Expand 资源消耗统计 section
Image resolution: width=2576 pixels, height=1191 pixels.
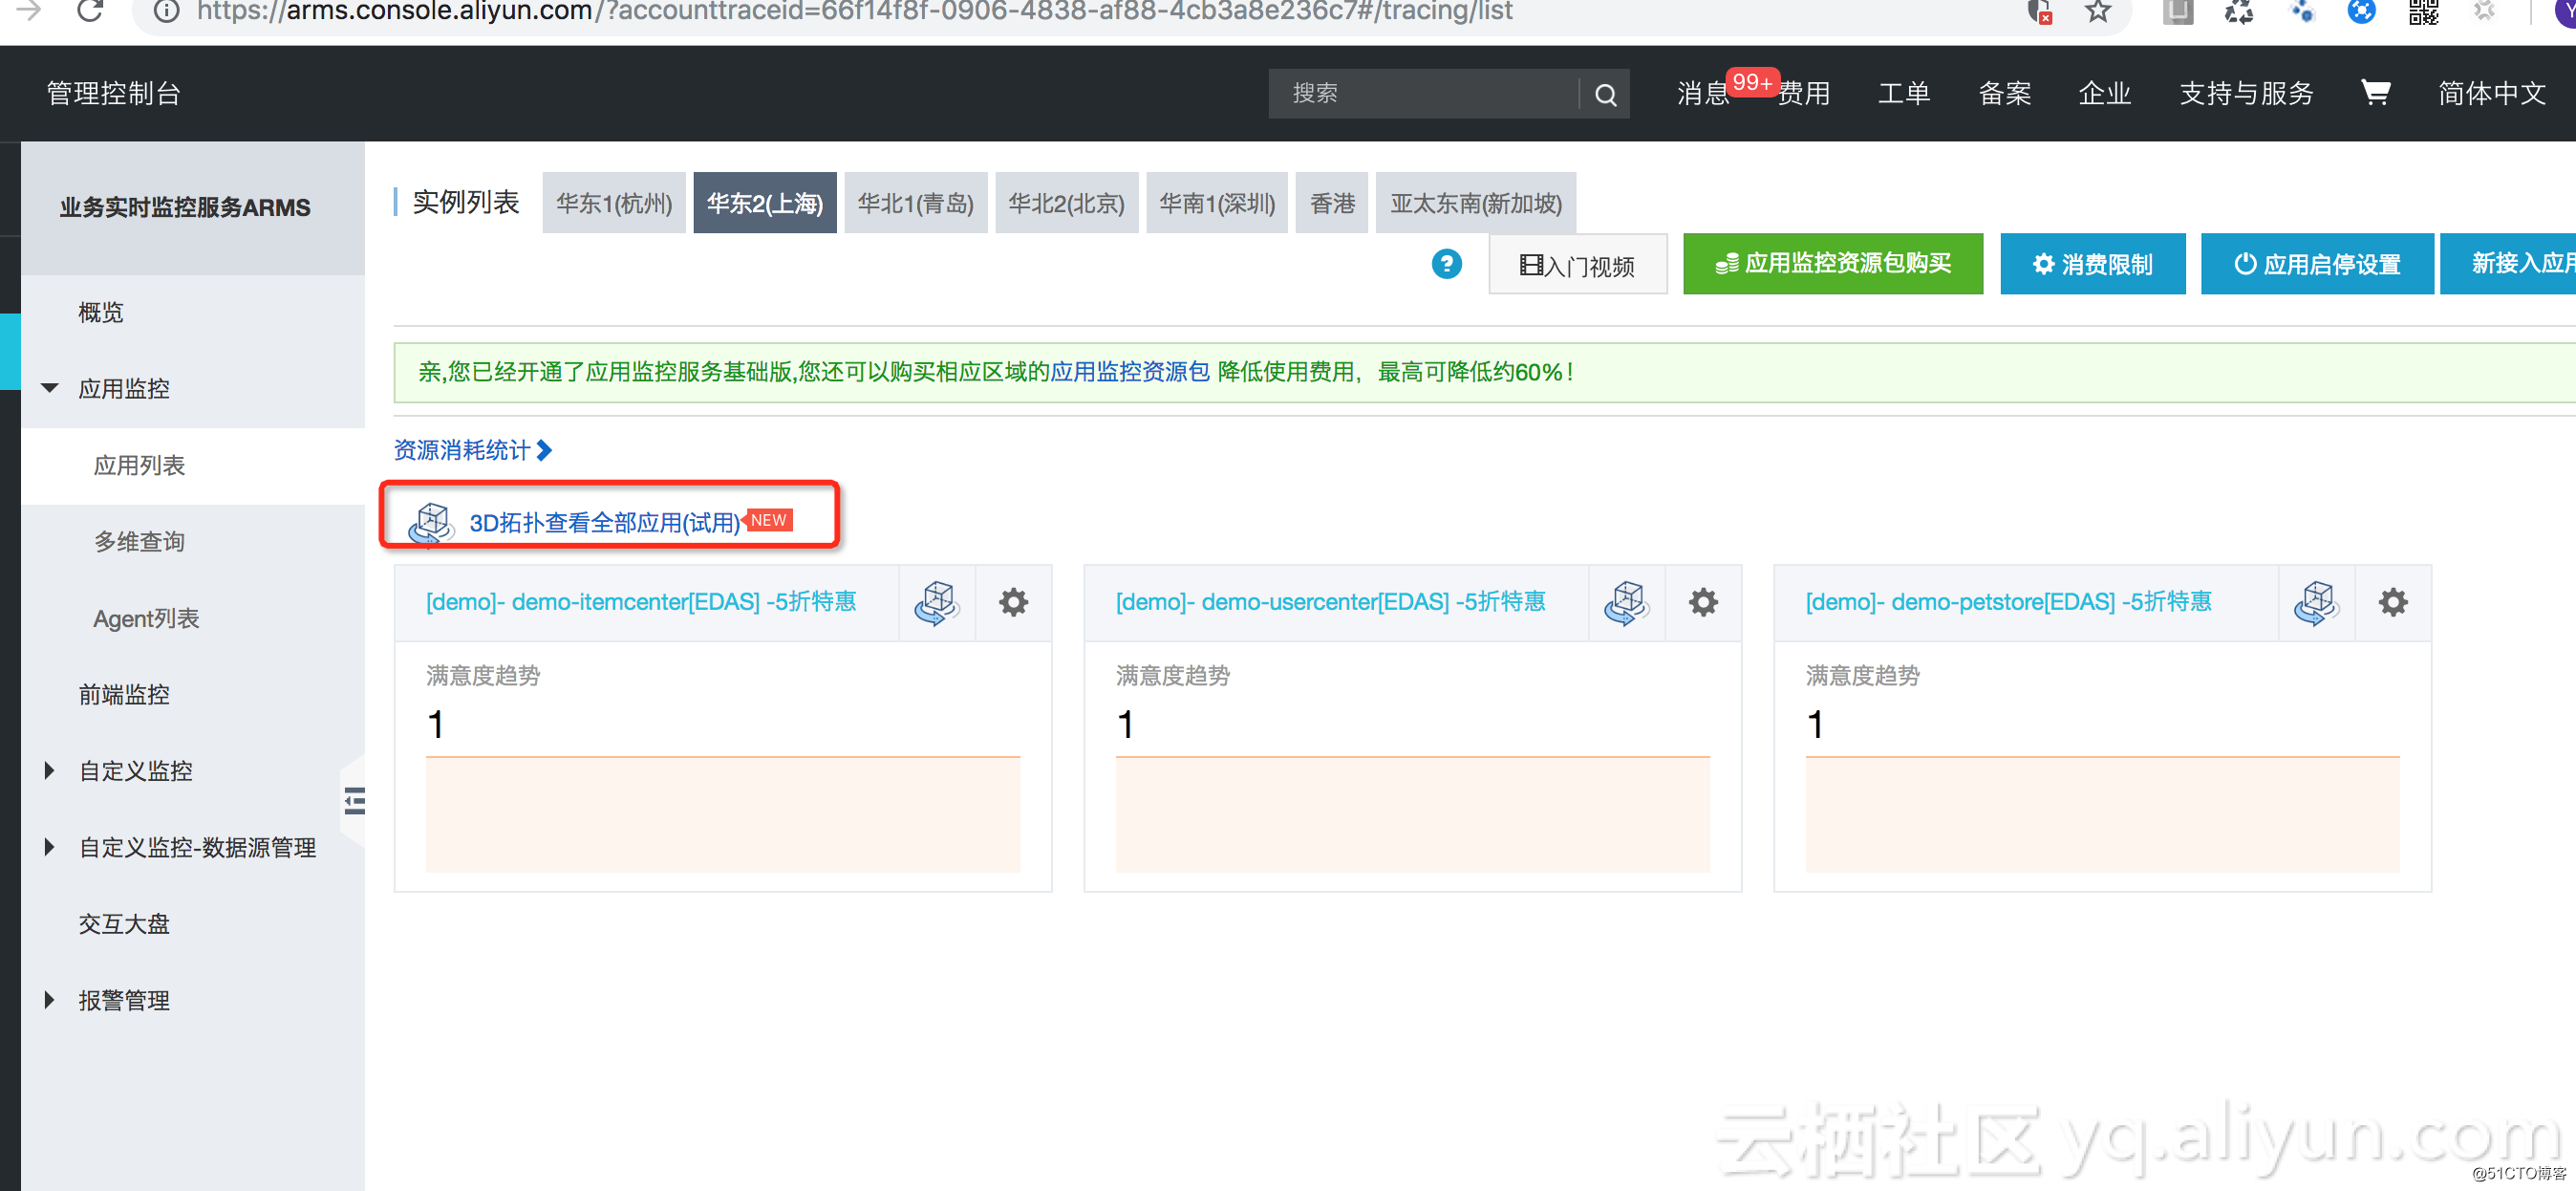pyautogui.click(x=473, y=450)
